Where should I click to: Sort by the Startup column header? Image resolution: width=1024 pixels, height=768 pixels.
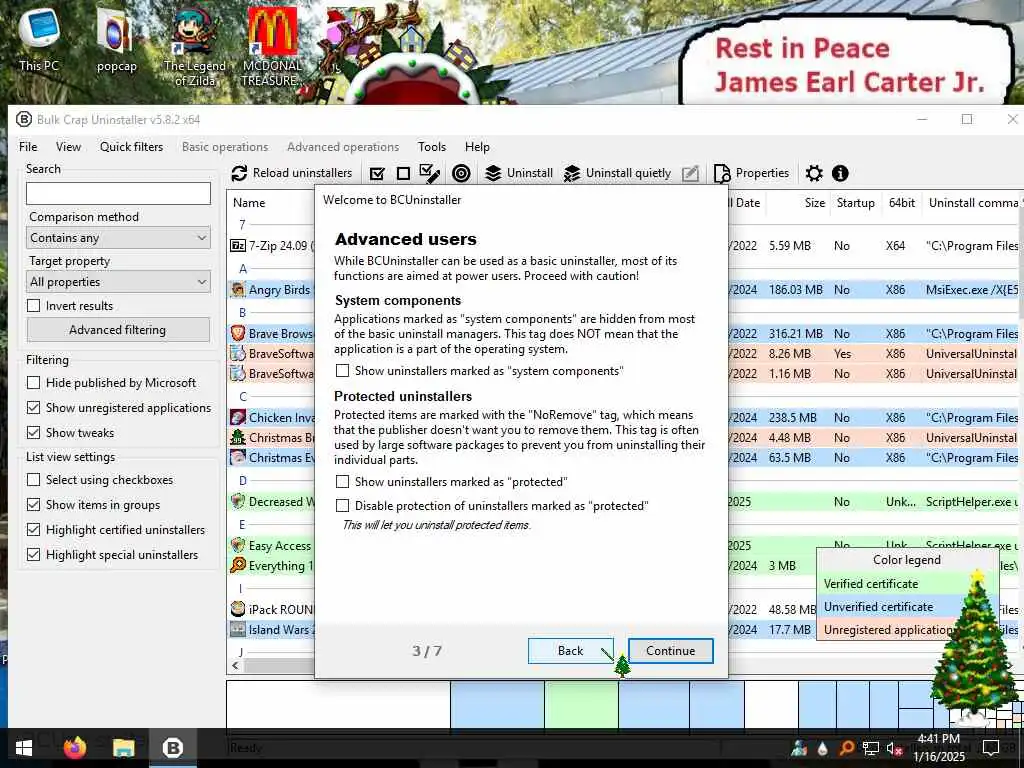click(856, 202)
